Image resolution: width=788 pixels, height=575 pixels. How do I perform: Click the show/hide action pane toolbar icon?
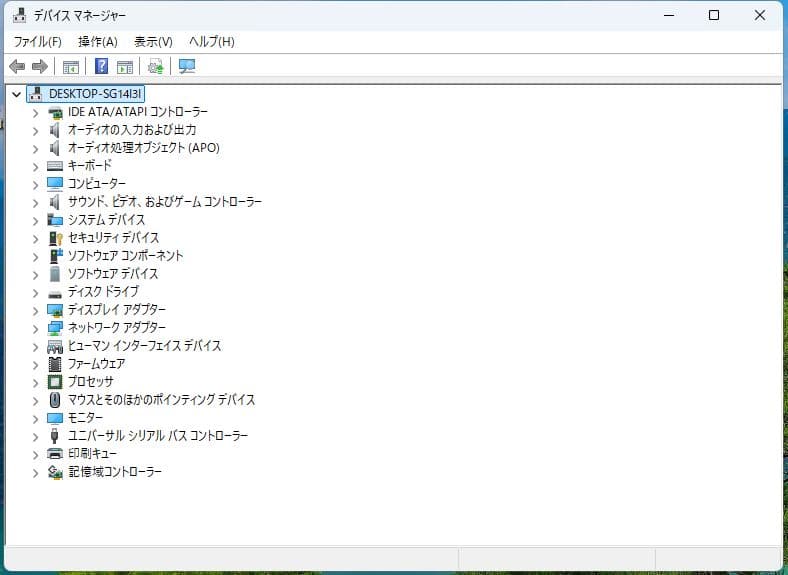pyautogui.click(x=125, y=66)
